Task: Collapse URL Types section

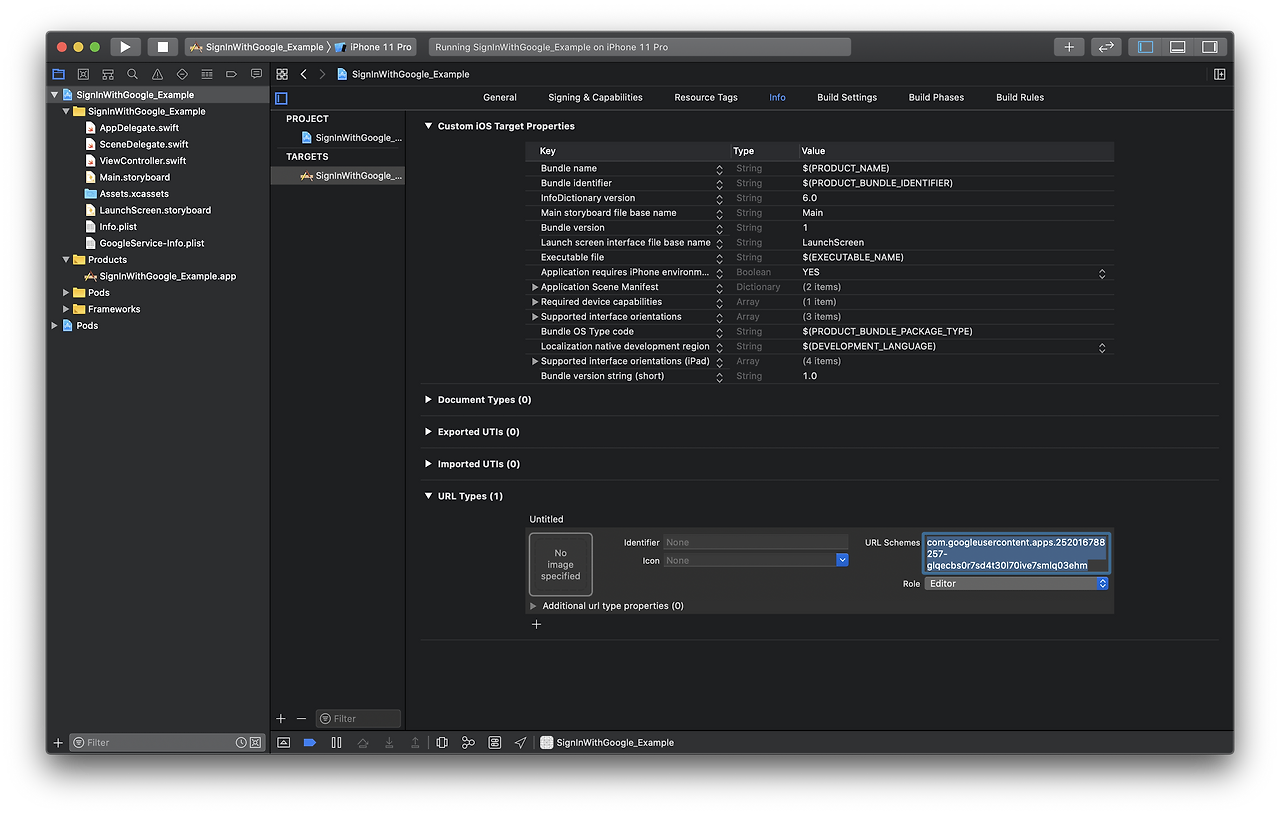Action: [428, 496]
